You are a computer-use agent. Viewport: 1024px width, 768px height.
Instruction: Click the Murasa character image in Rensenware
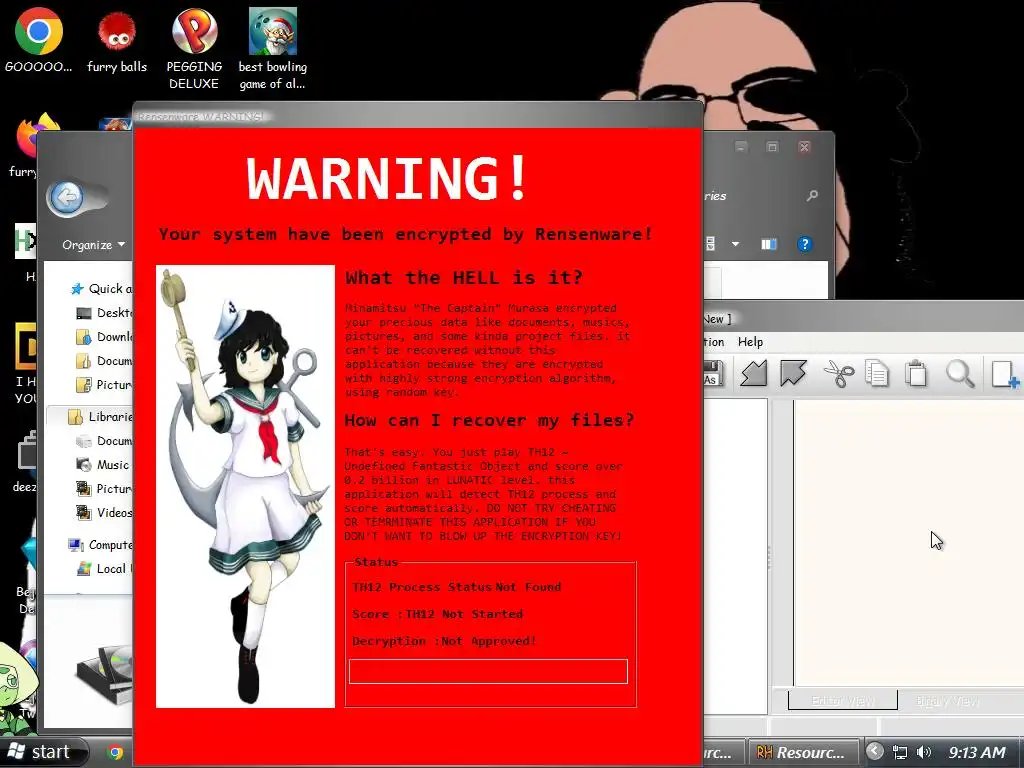[246, 487]
